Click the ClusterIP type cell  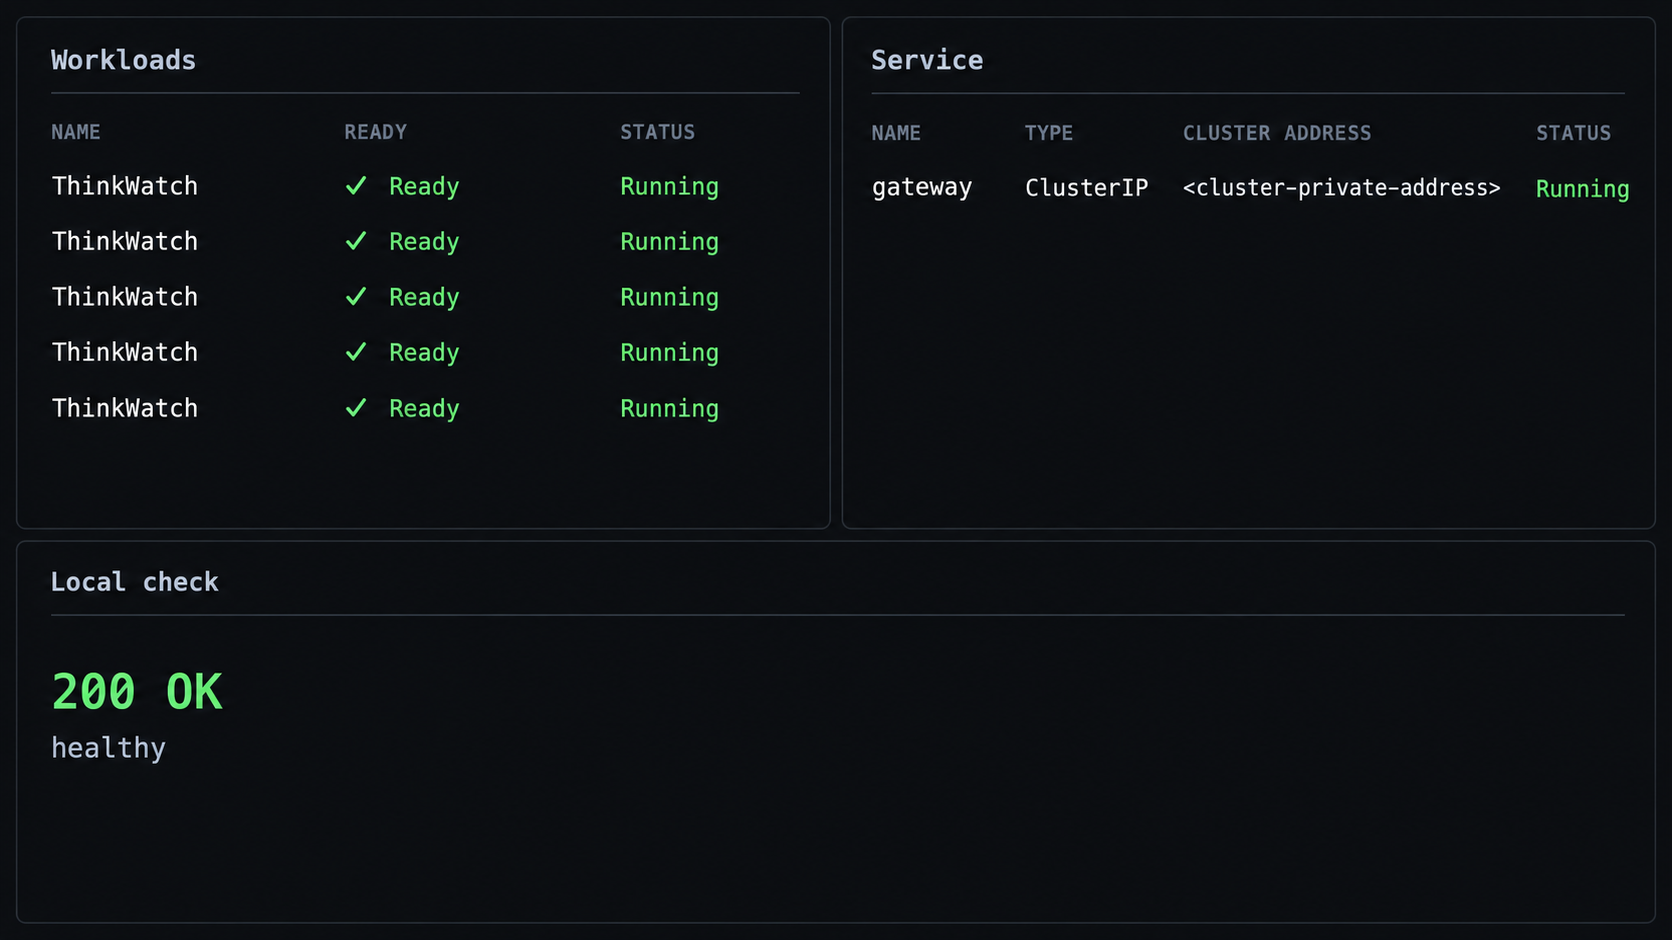(1086, 188)
